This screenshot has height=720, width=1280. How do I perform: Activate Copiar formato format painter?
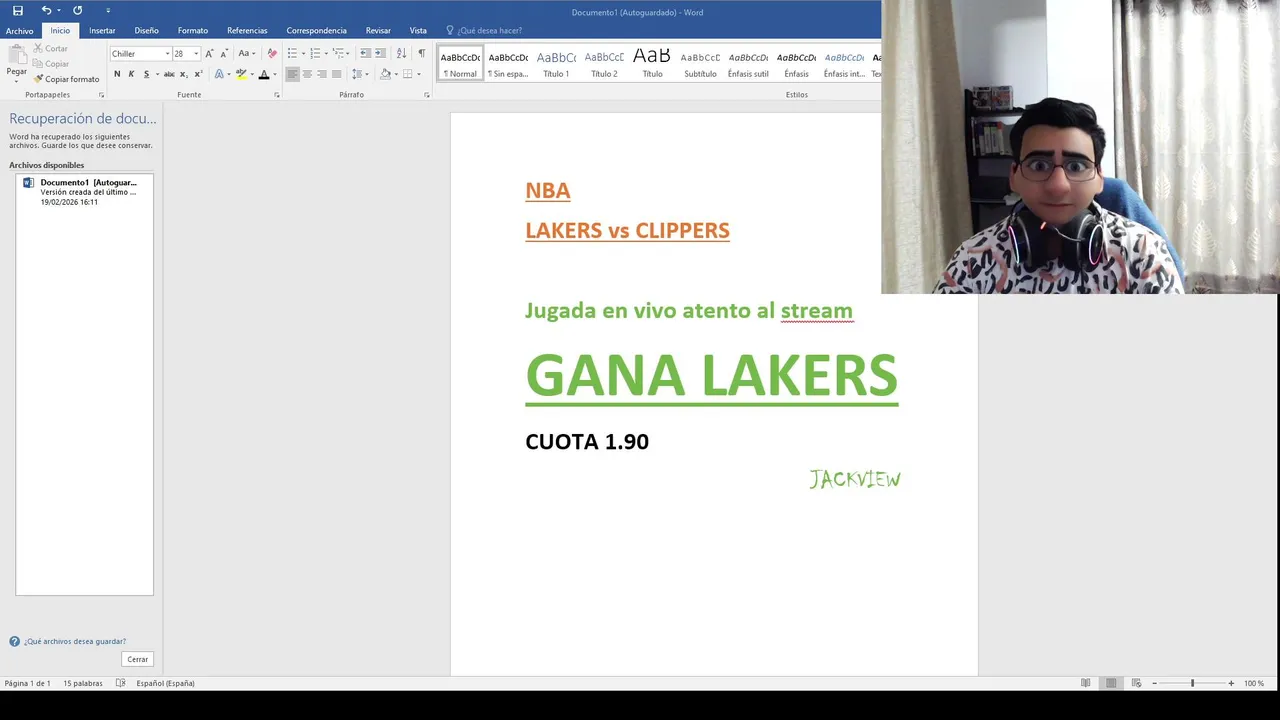66,79
